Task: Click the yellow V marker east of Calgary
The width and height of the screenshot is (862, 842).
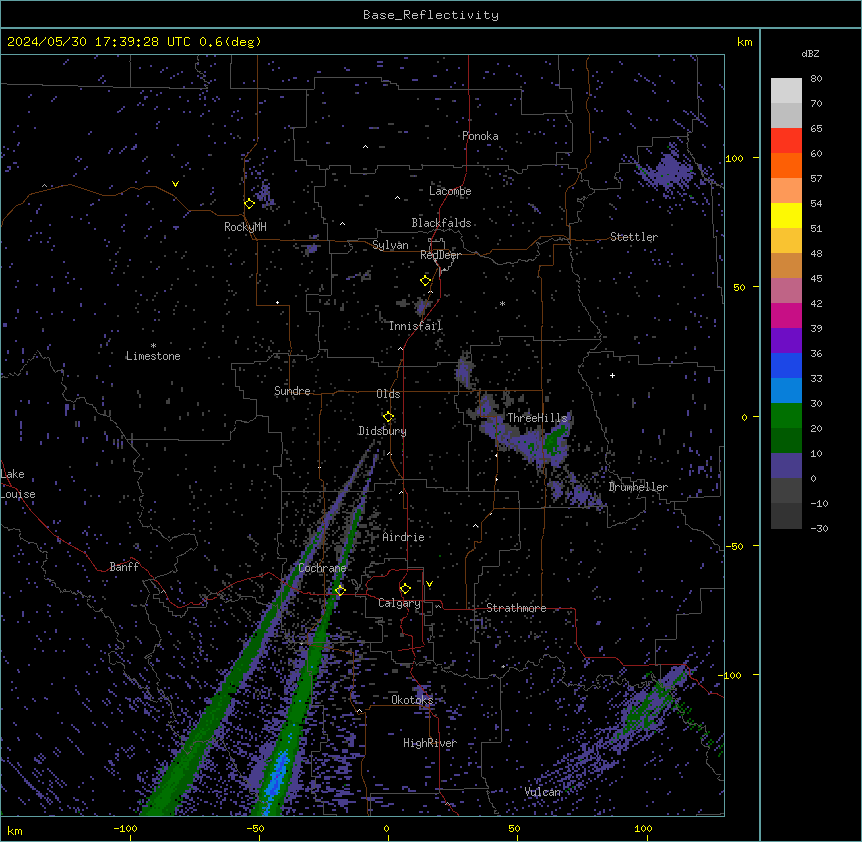Action: [429, 584]
